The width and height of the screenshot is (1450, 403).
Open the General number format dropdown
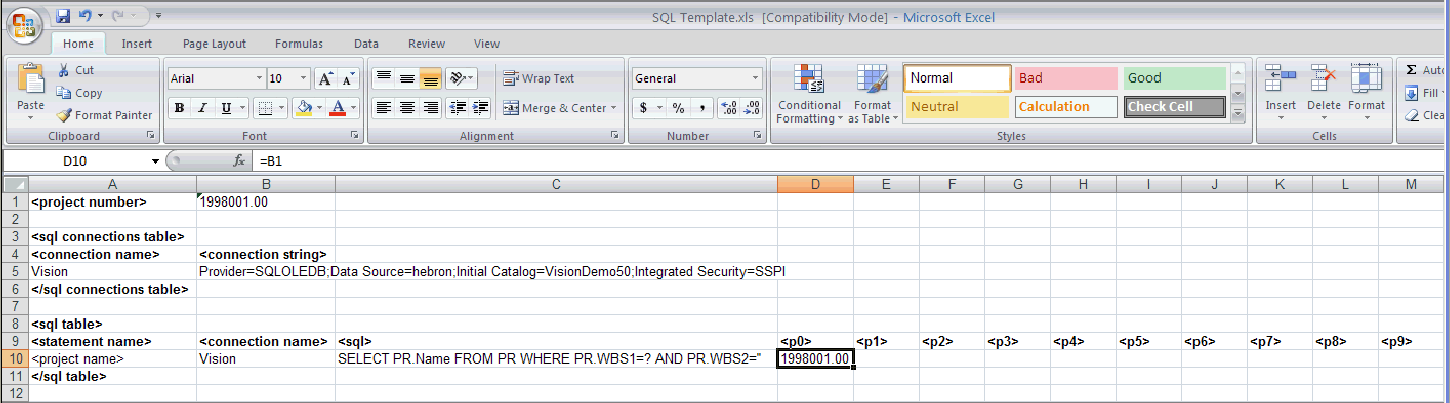(756, 79)
